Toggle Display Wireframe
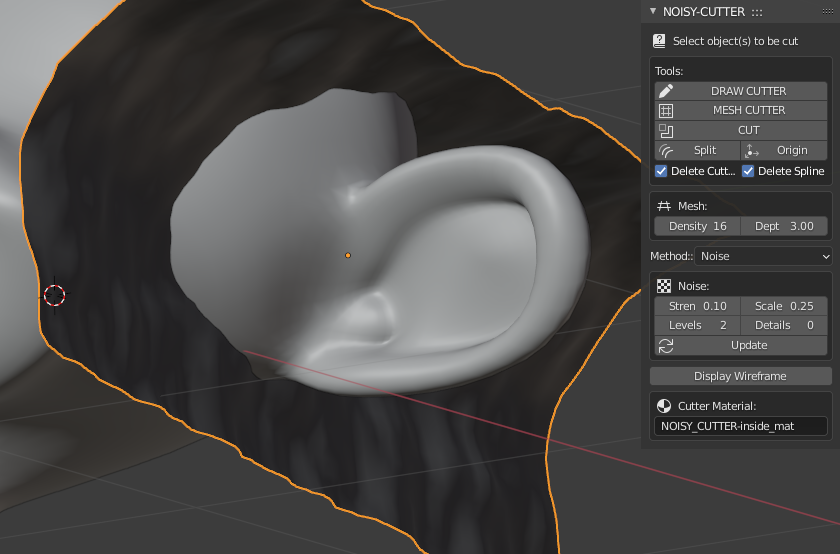The height and width of the screenshot is (554, 840). click(741, 376)
